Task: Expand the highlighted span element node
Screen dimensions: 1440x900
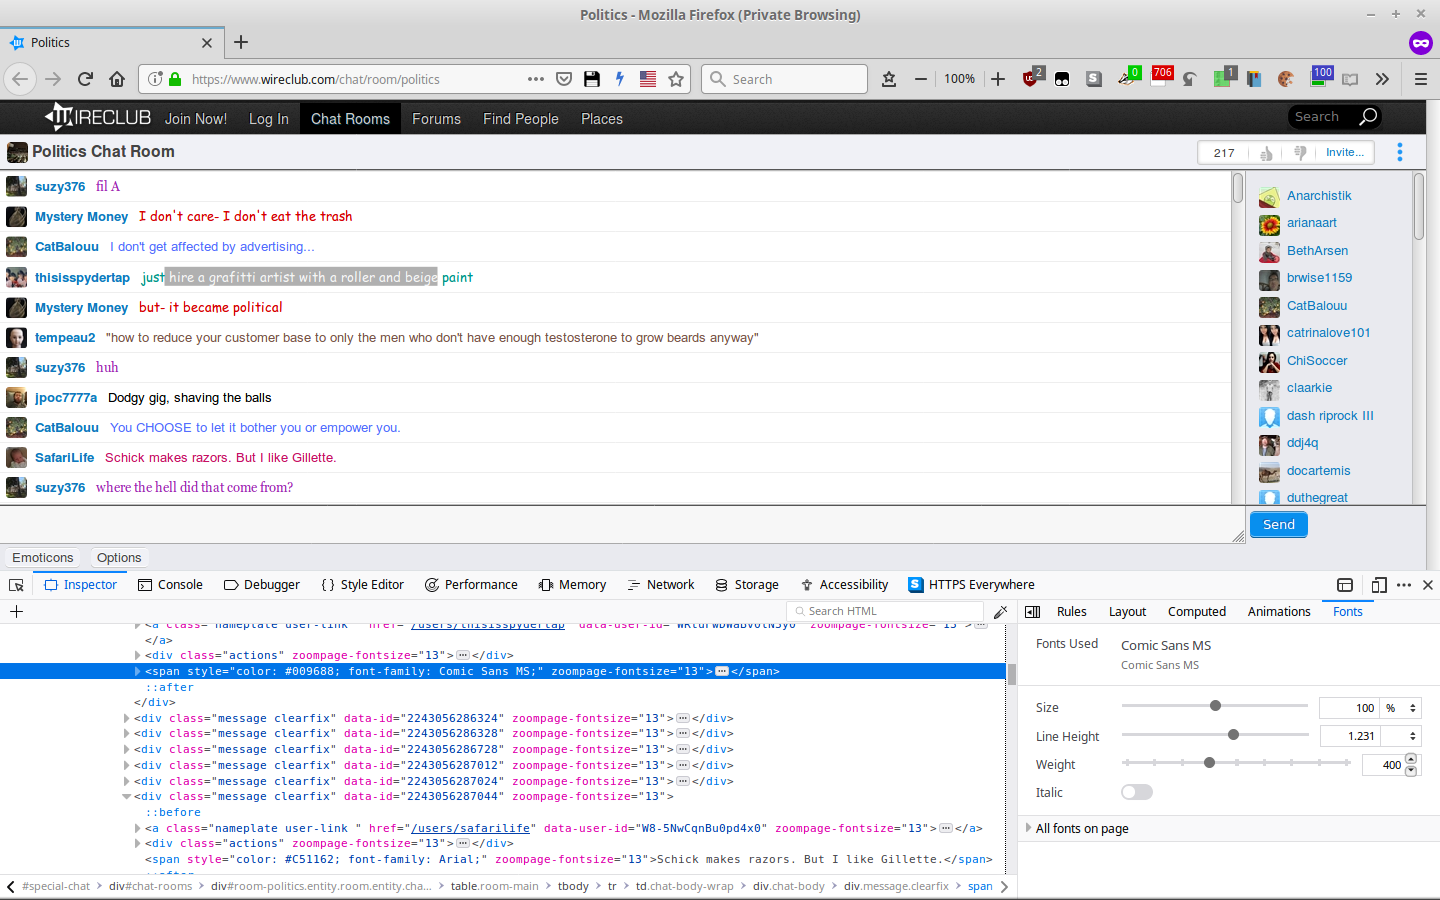Action: tap(138, 671)
